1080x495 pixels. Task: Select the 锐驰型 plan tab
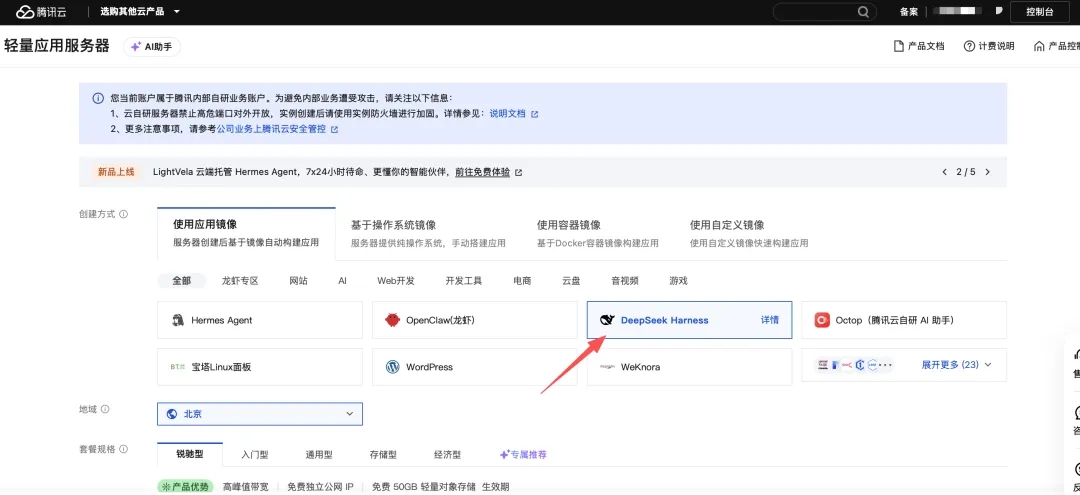pyautogui.click(x=190, y=454)
